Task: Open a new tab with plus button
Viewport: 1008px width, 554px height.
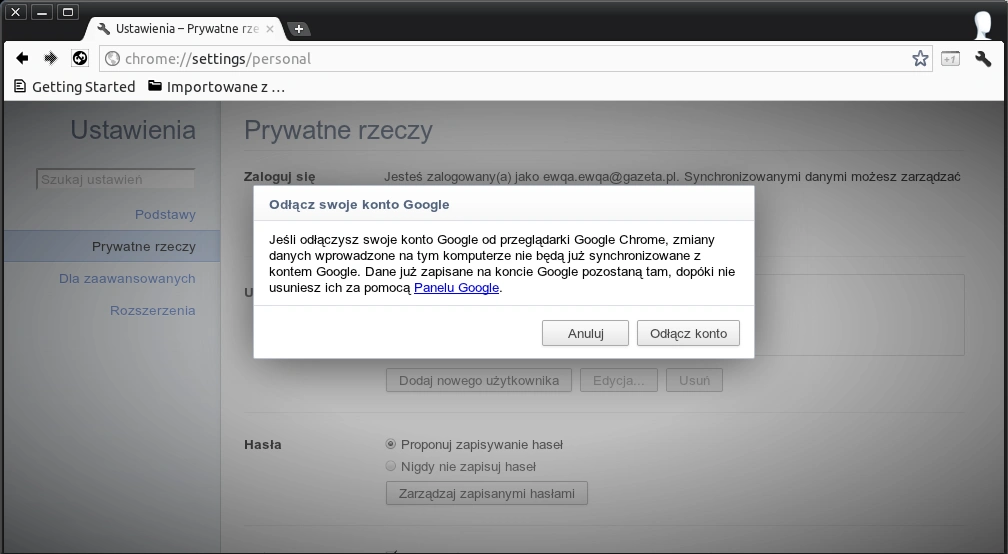Action: [298, 29]
